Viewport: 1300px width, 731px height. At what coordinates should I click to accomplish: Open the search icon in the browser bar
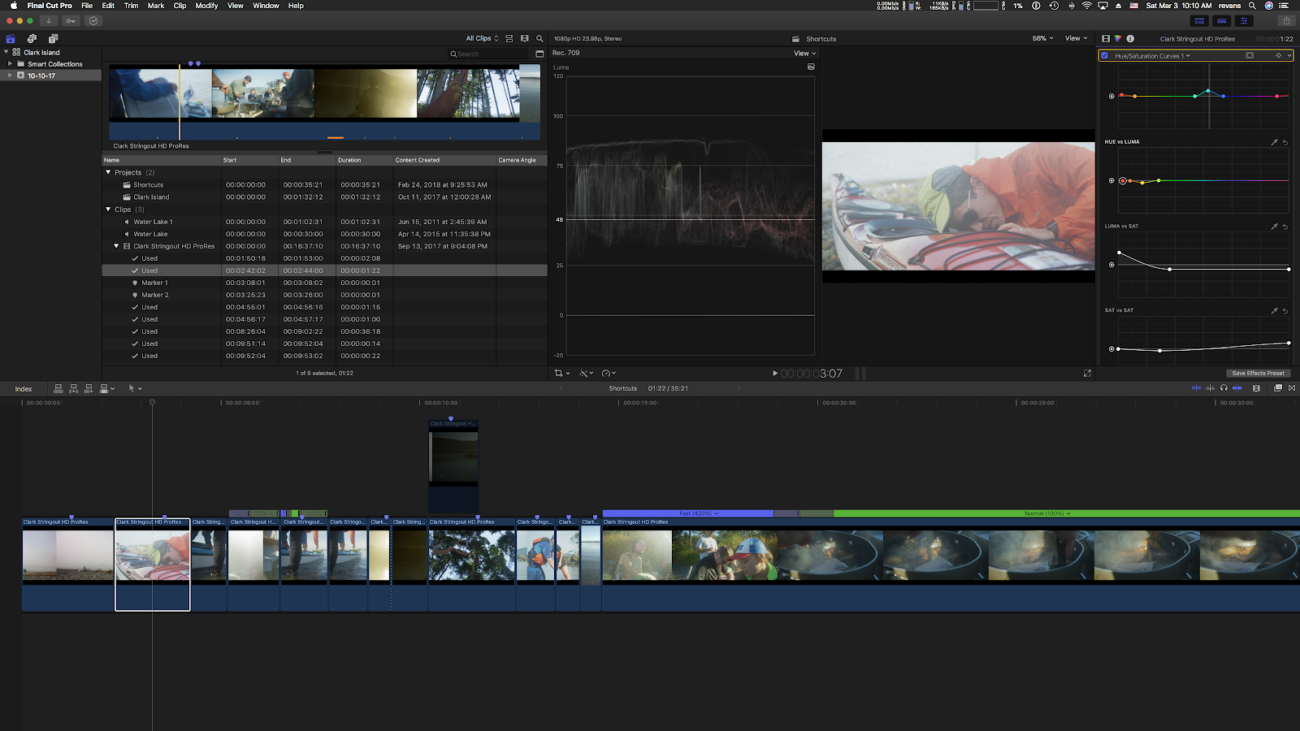coord(540,38)
